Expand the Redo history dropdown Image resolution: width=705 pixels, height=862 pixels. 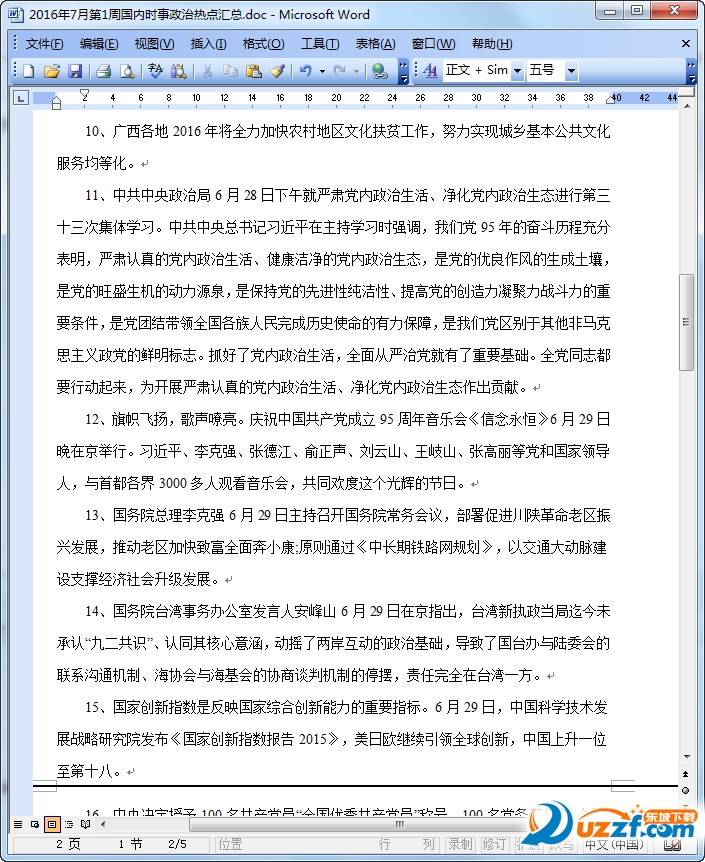tap(356, 71)
